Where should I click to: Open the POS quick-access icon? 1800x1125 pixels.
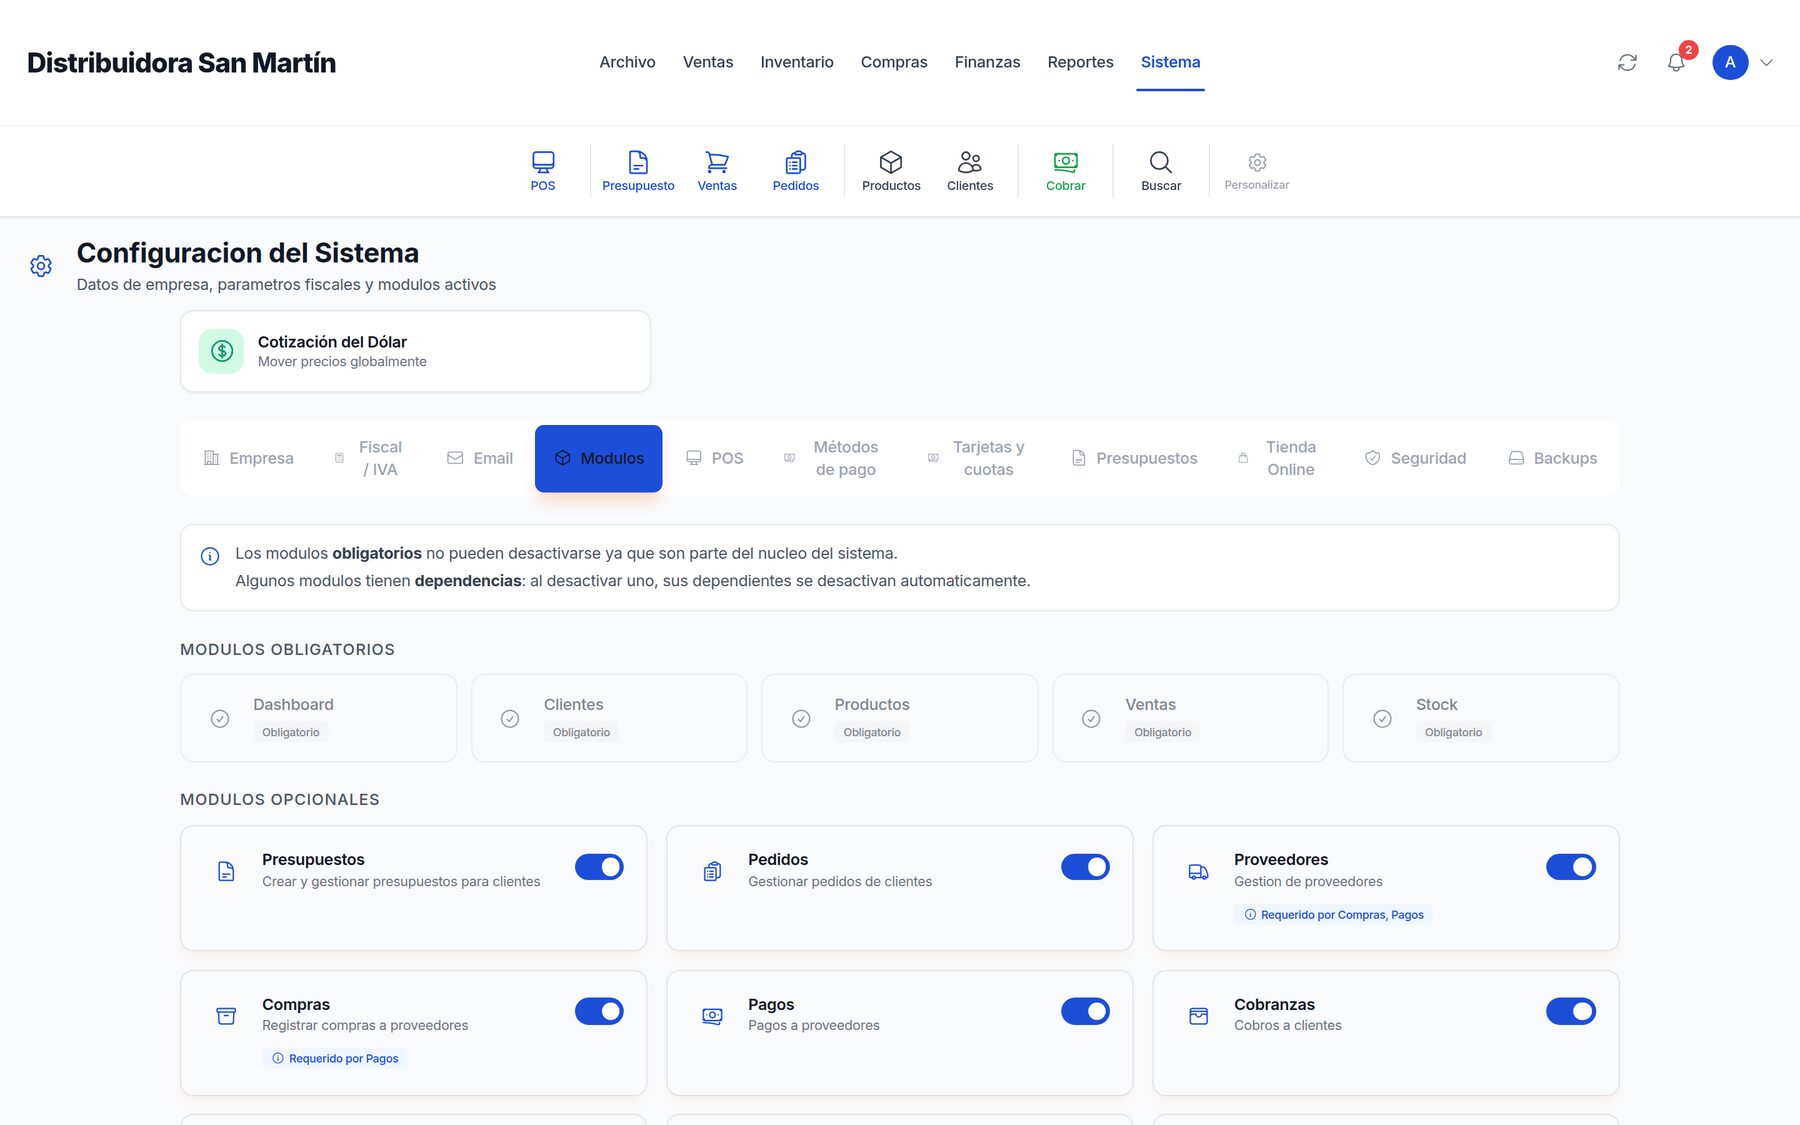pyautogui.click(x=543, y=171)
